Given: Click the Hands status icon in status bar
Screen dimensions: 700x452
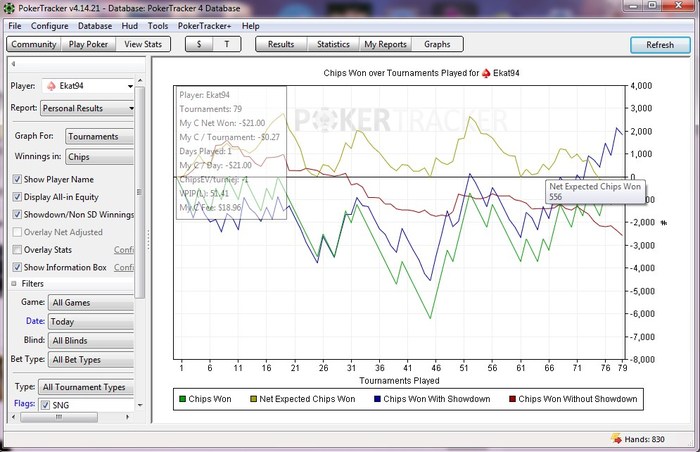Looking at the screenshot, I should tap(616, 439).
